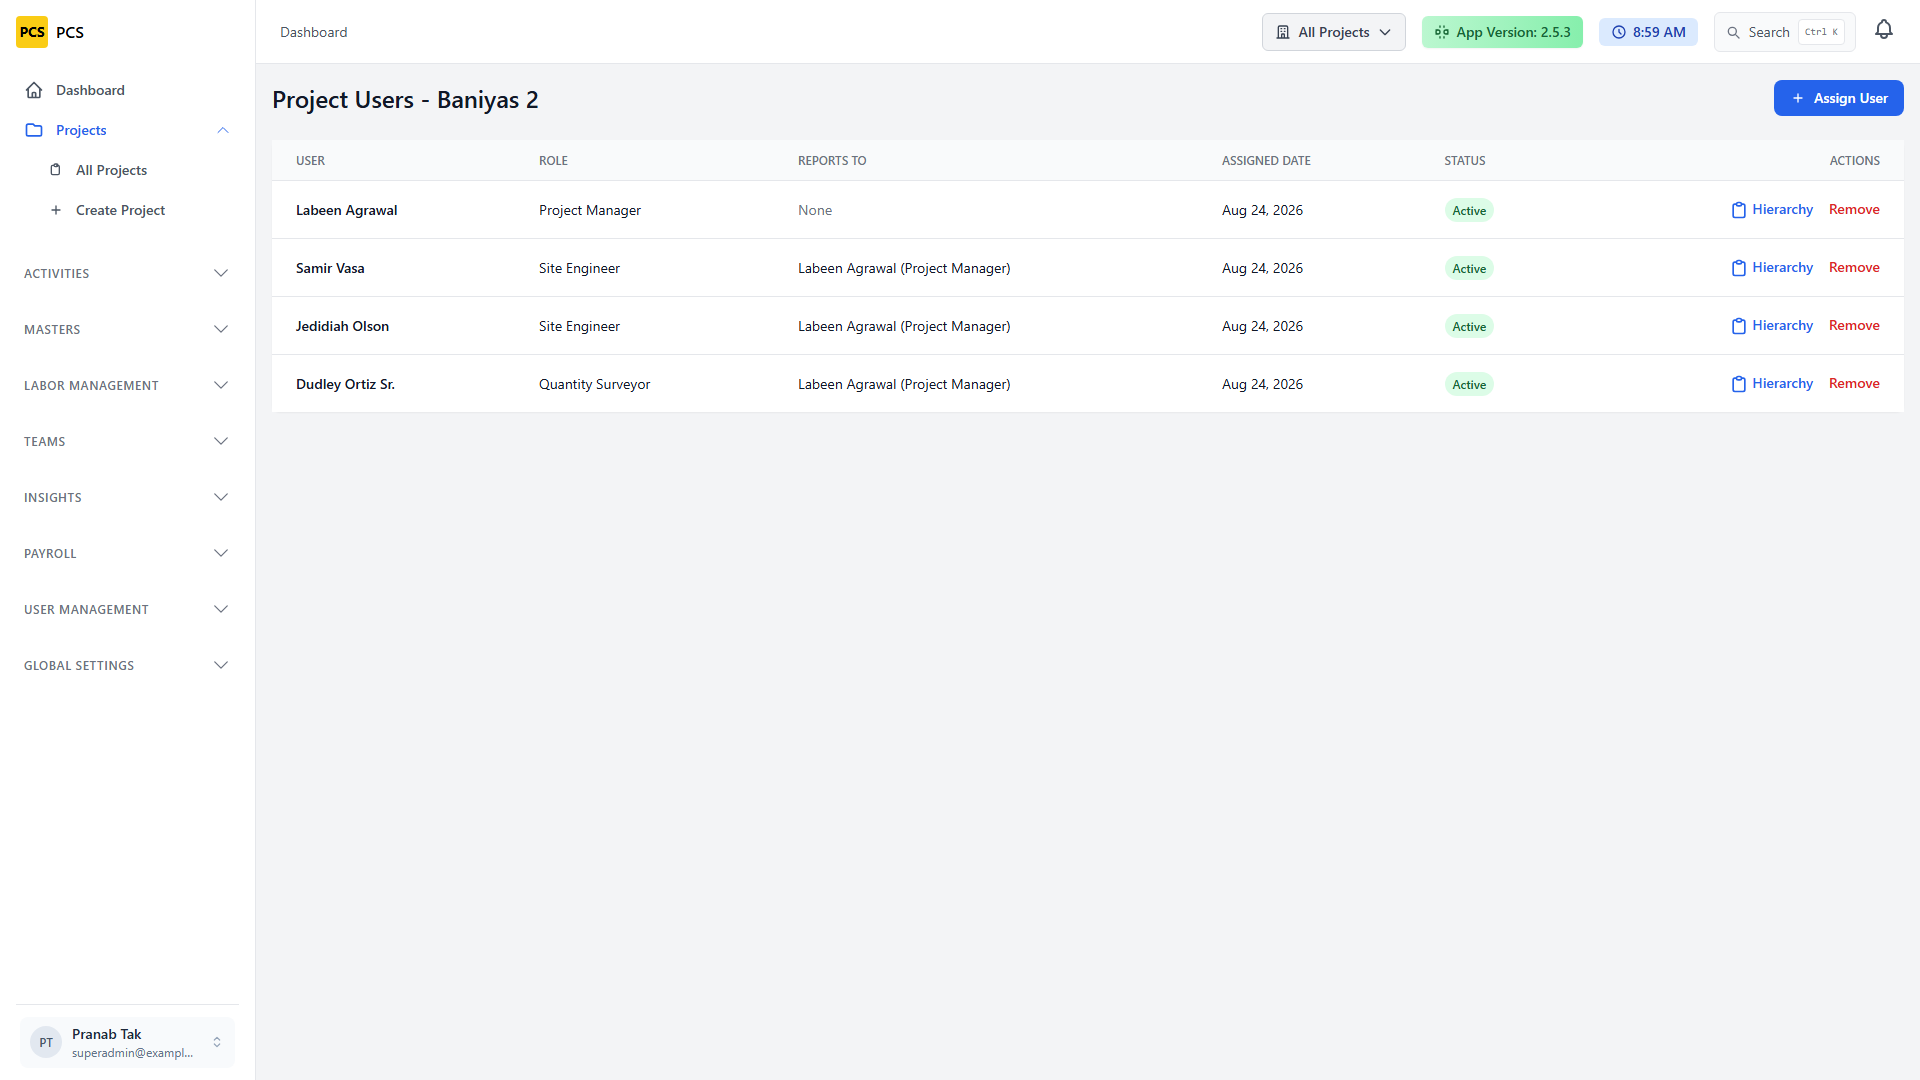The image size is (1920, 1080).
Task: Click the PCS logo icon
Action: pos(32,32)
